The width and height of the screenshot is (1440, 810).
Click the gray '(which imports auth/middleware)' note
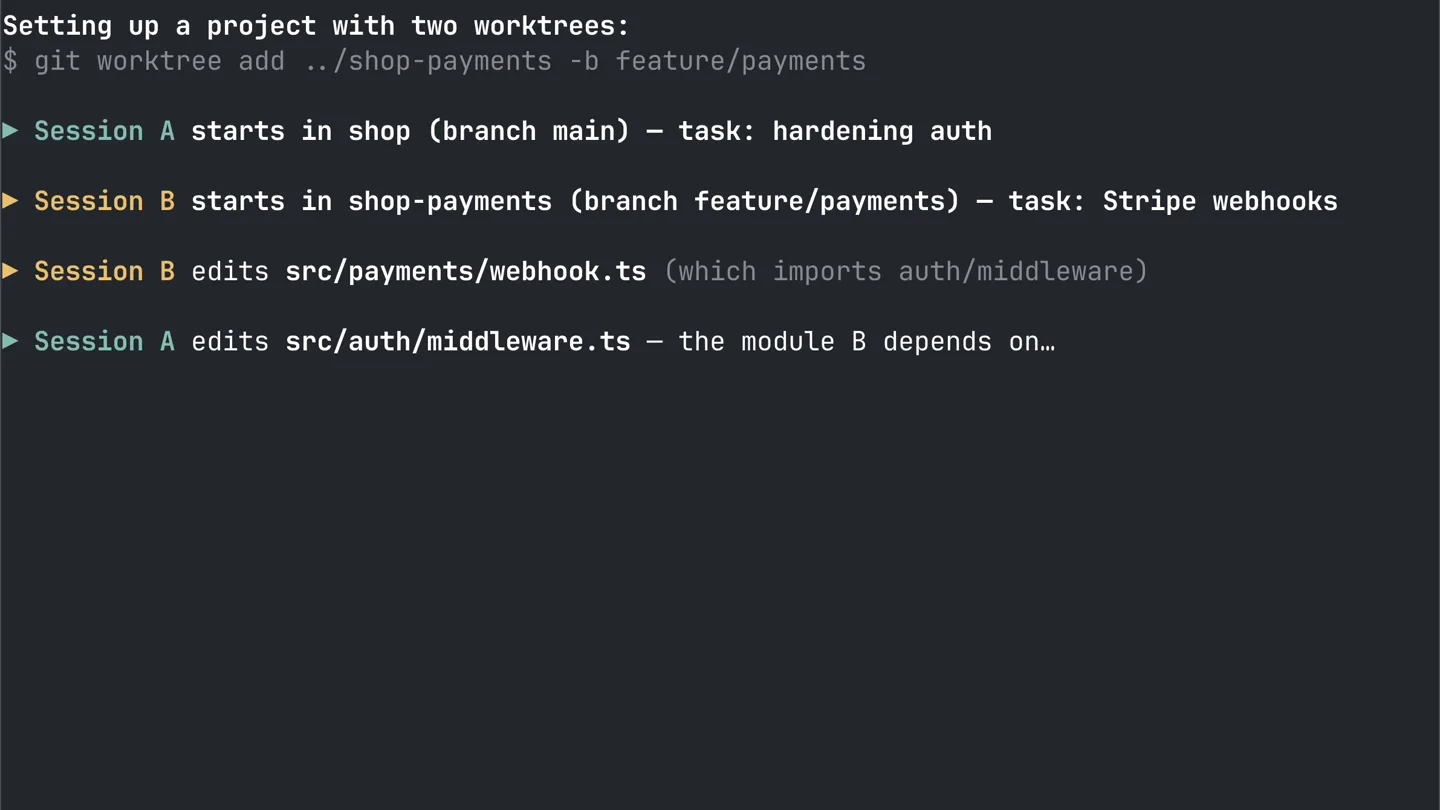[x=905, y=271]
